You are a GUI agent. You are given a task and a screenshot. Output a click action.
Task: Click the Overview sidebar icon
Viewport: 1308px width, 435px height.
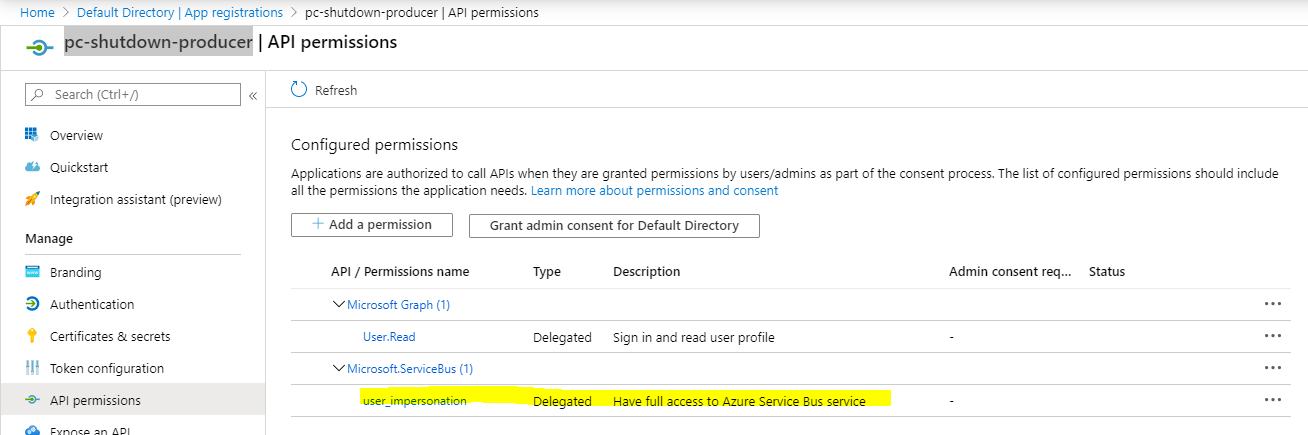click(x=31, y=135)
